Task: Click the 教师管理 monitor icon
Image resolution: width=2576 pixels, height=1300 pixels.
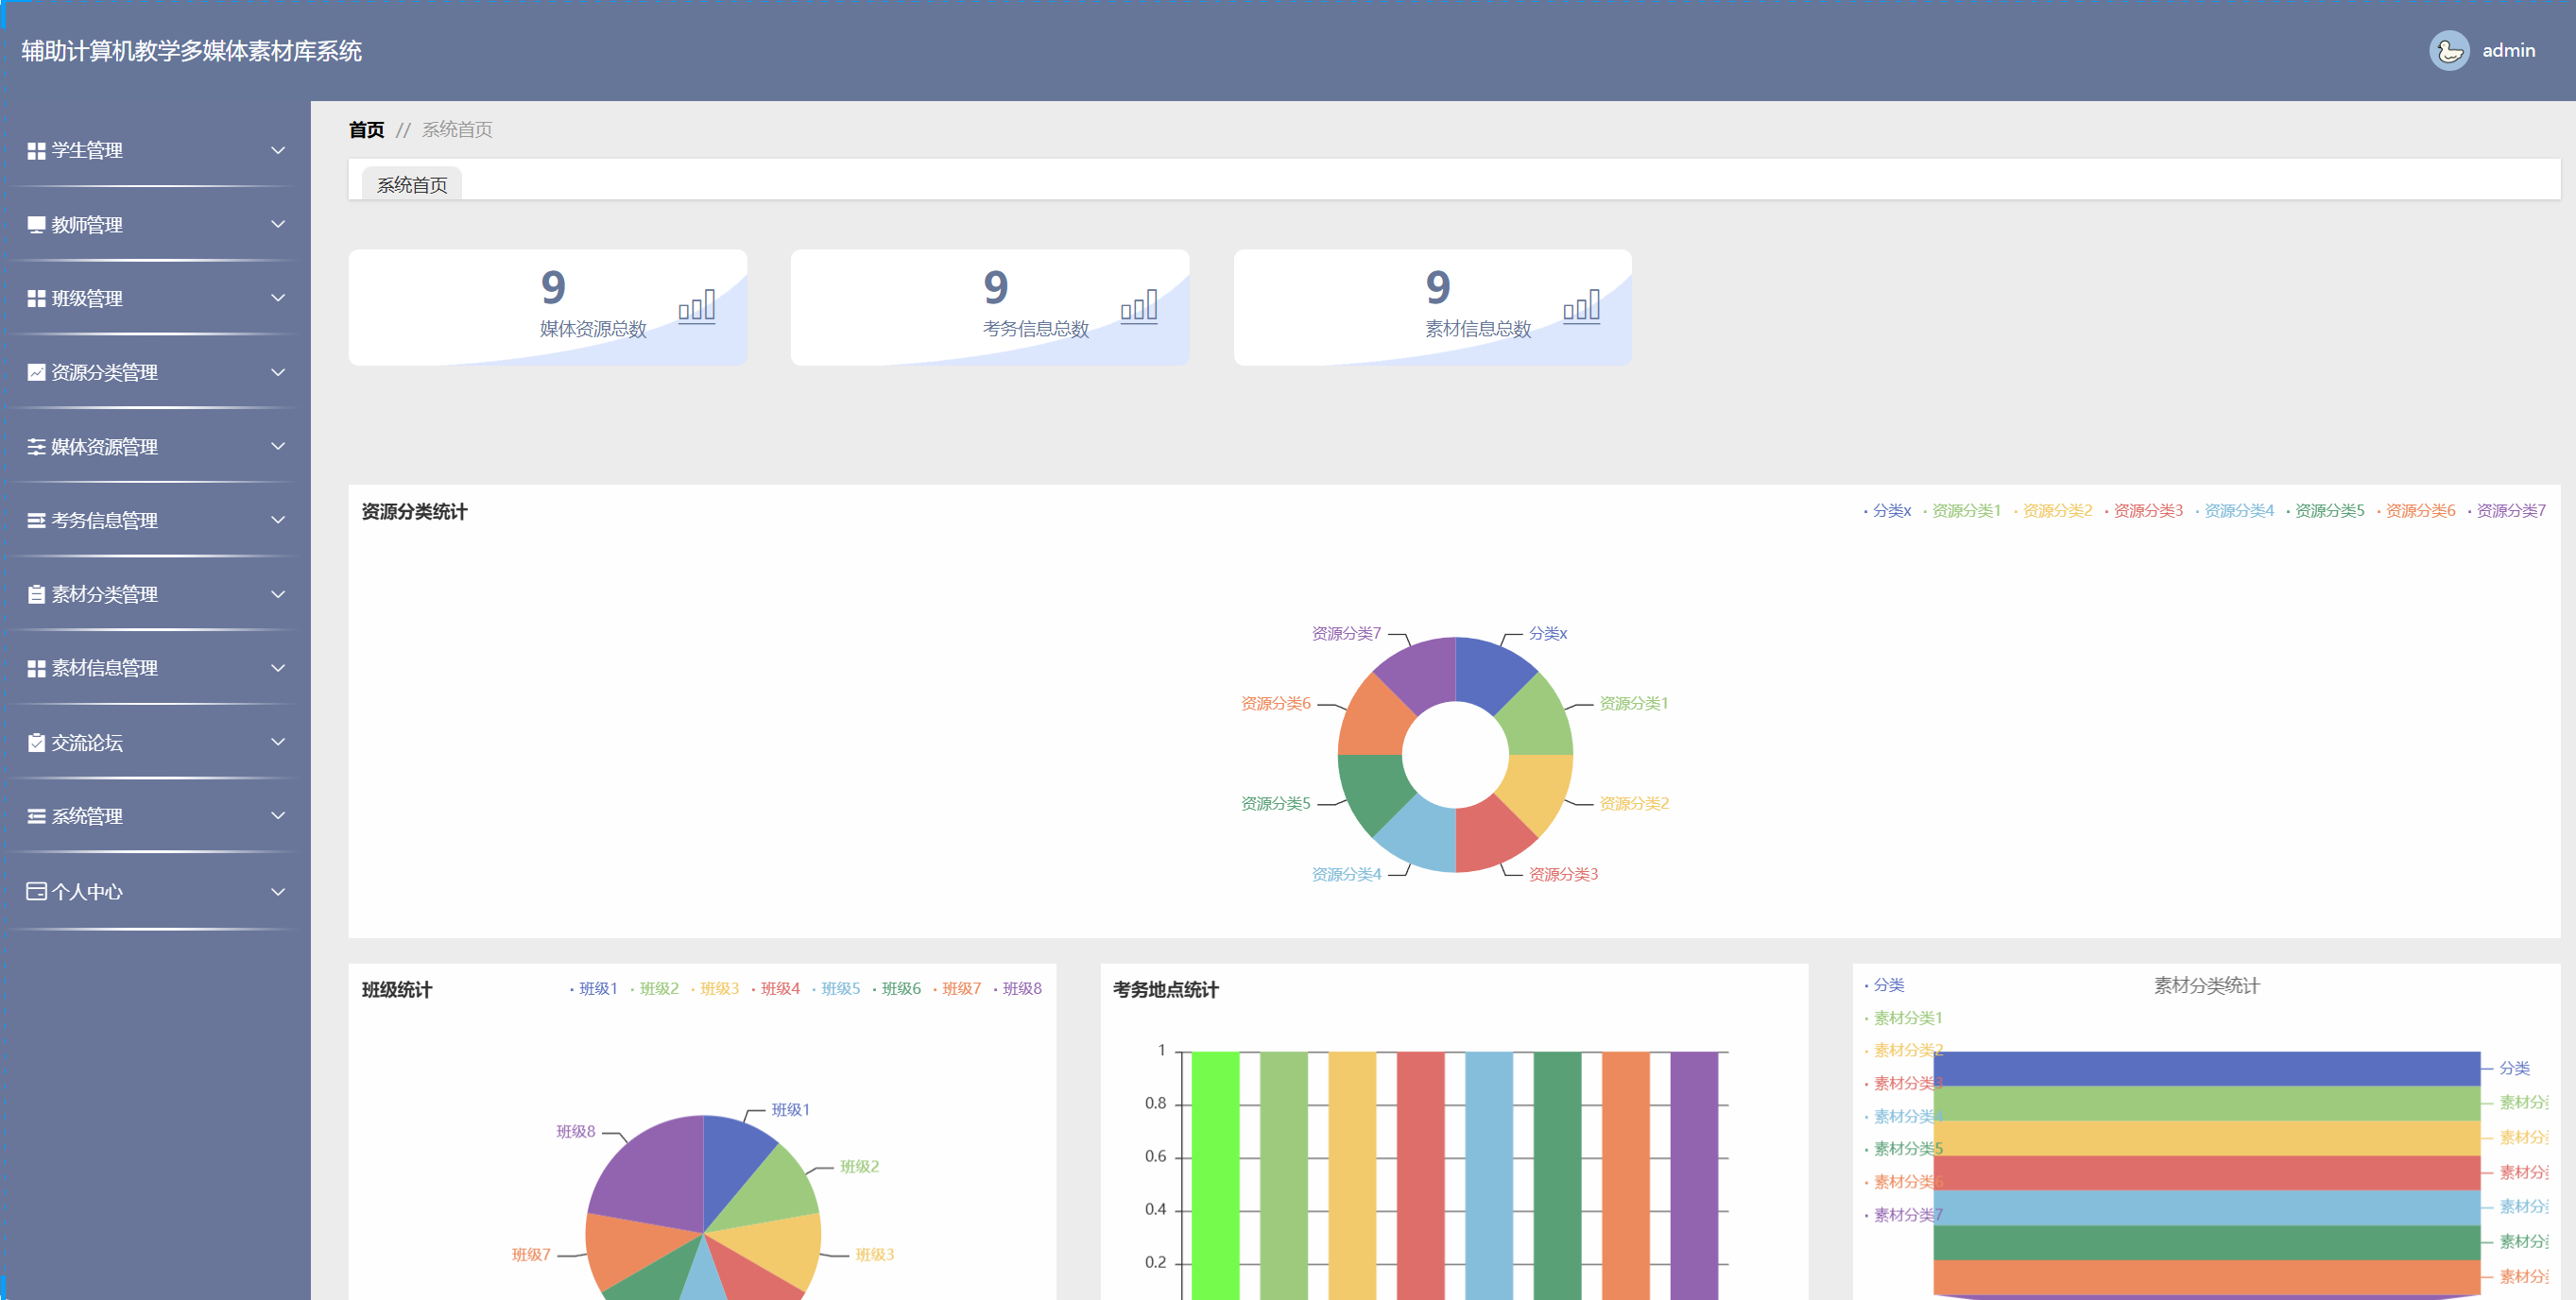Action: tap(36, 225)
